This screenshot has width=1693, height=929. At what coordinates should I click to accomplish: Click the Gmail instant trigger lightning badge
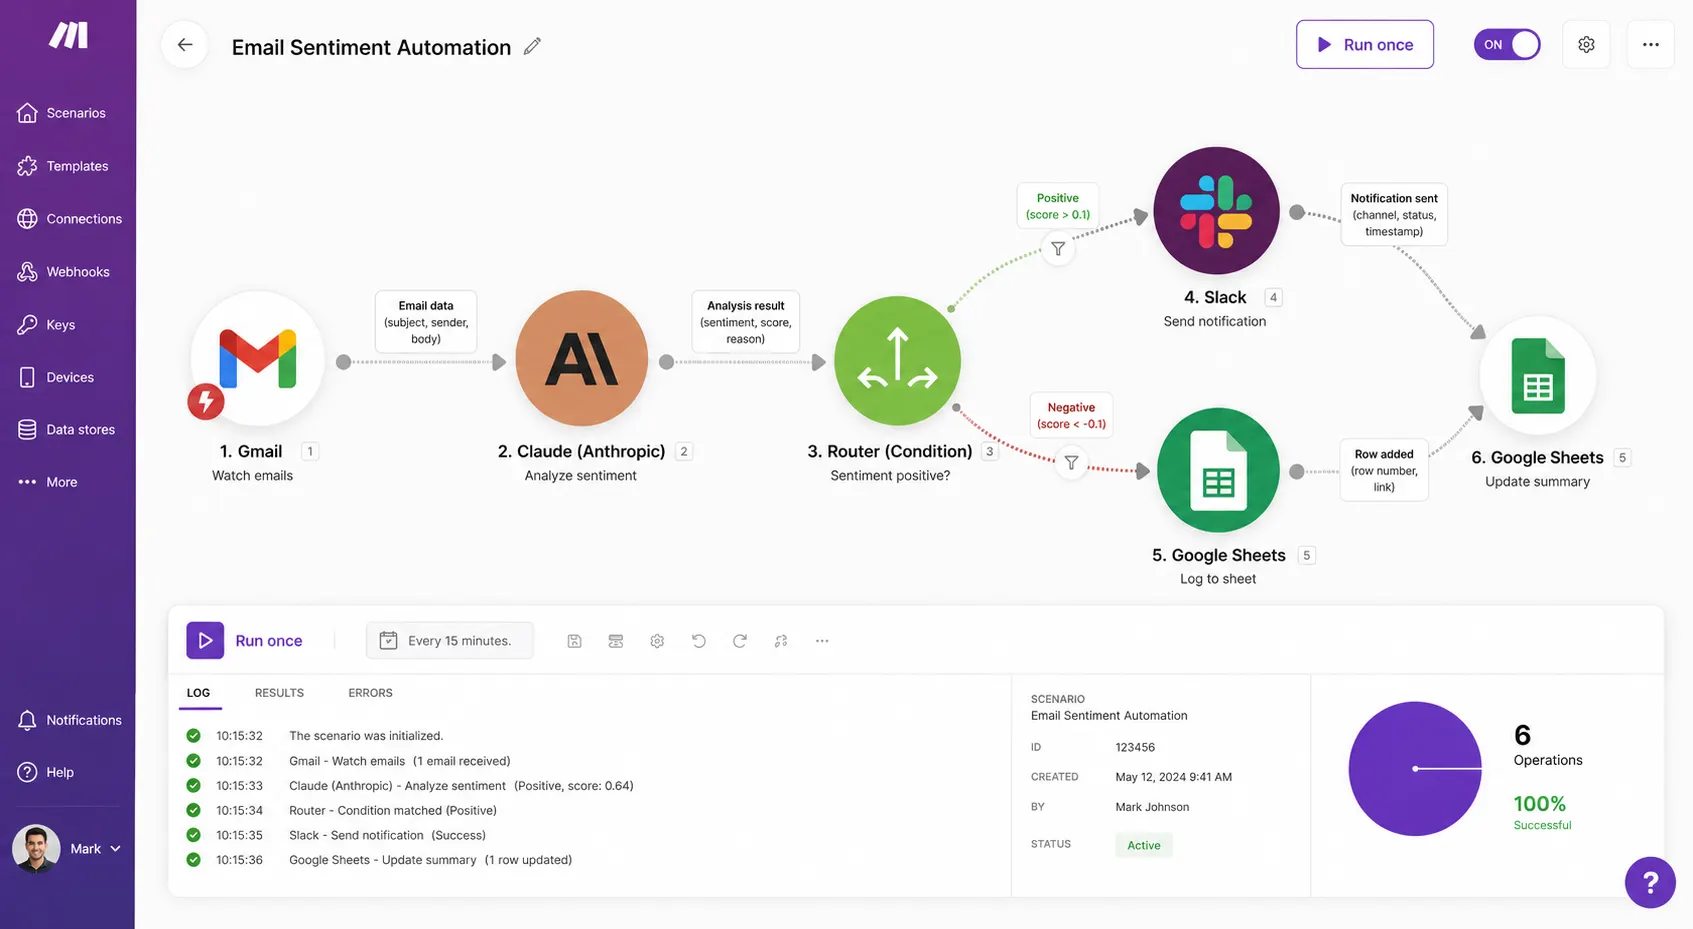point(206,402)
